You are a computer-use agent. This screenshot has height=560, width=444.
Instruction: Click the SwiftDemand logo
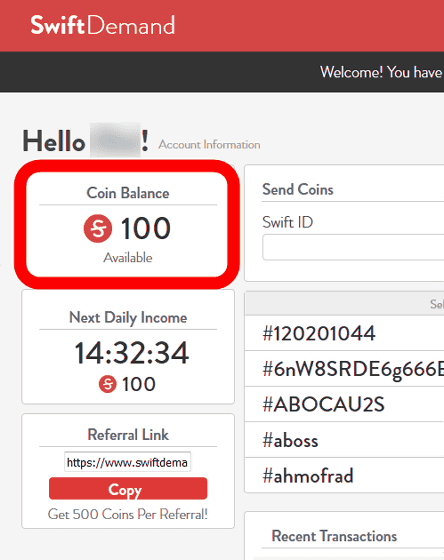click(x=103, y=25)
